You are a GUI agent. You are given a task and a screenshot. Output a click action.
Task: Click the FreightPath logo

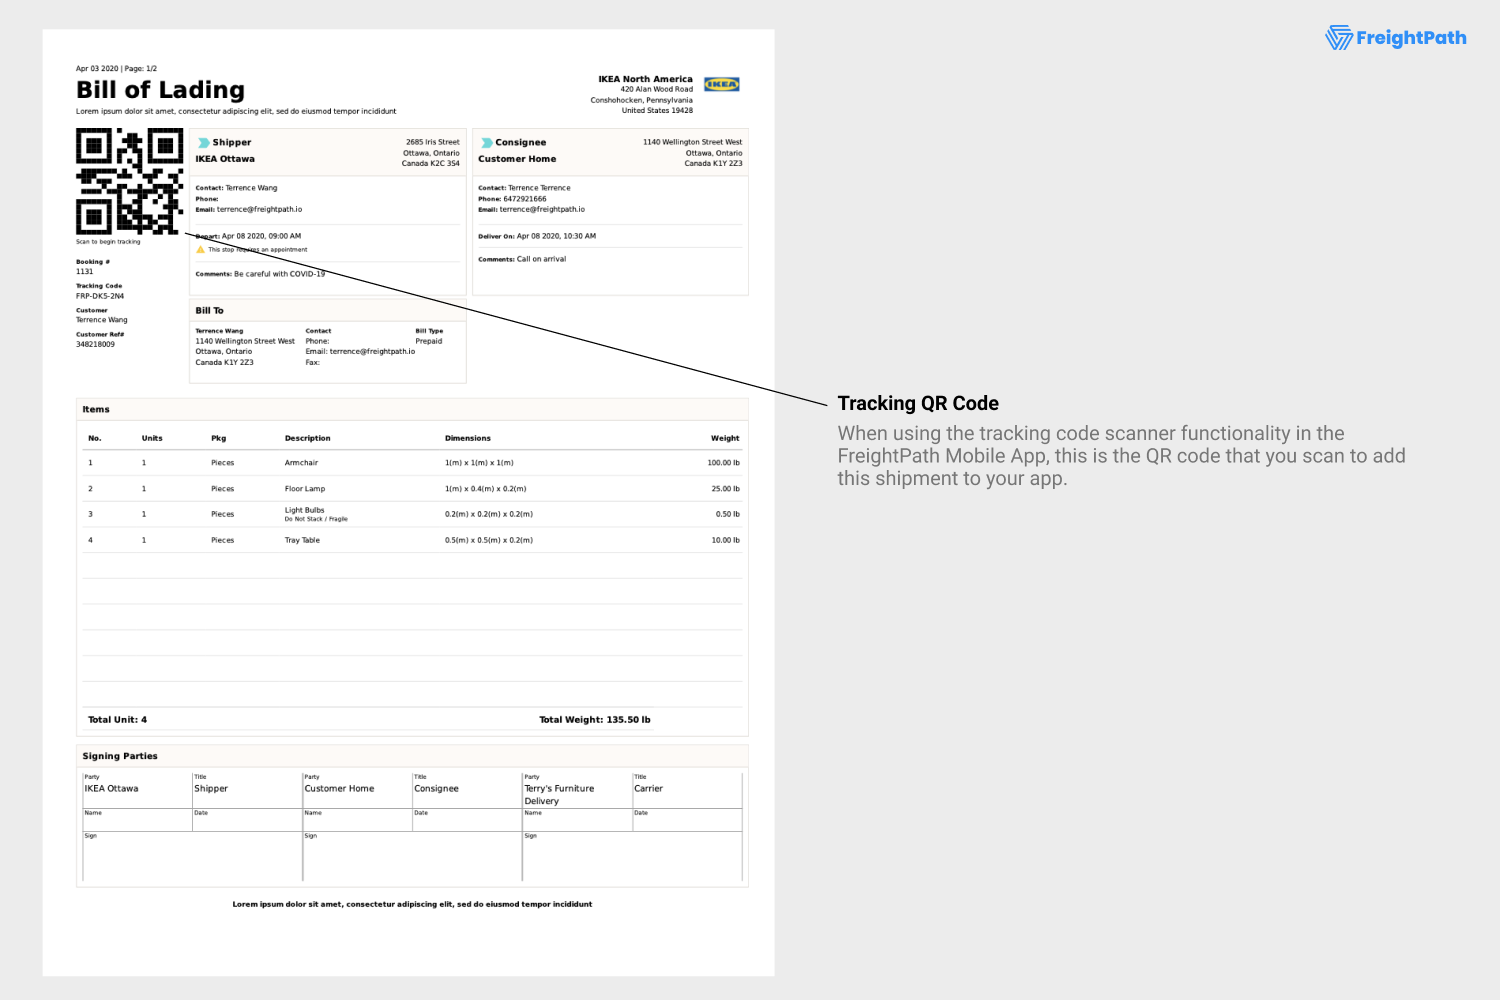click(1396, 38)
